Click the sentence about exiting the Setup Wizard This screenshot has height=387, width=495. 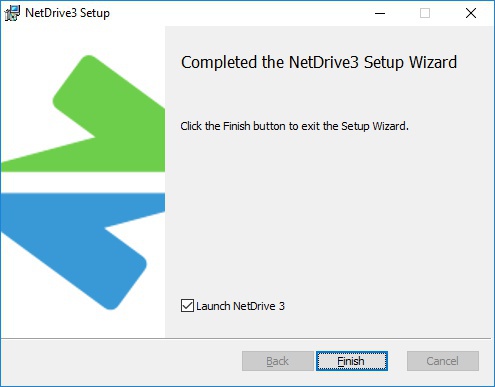pos(294,126)
